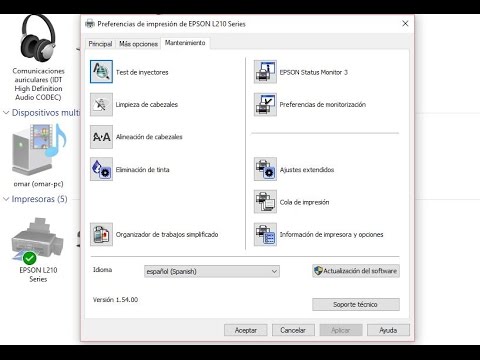Select the EPSON L210 Series printer device
This screenshot has height=360, width=480.
[x=38, y=251]
